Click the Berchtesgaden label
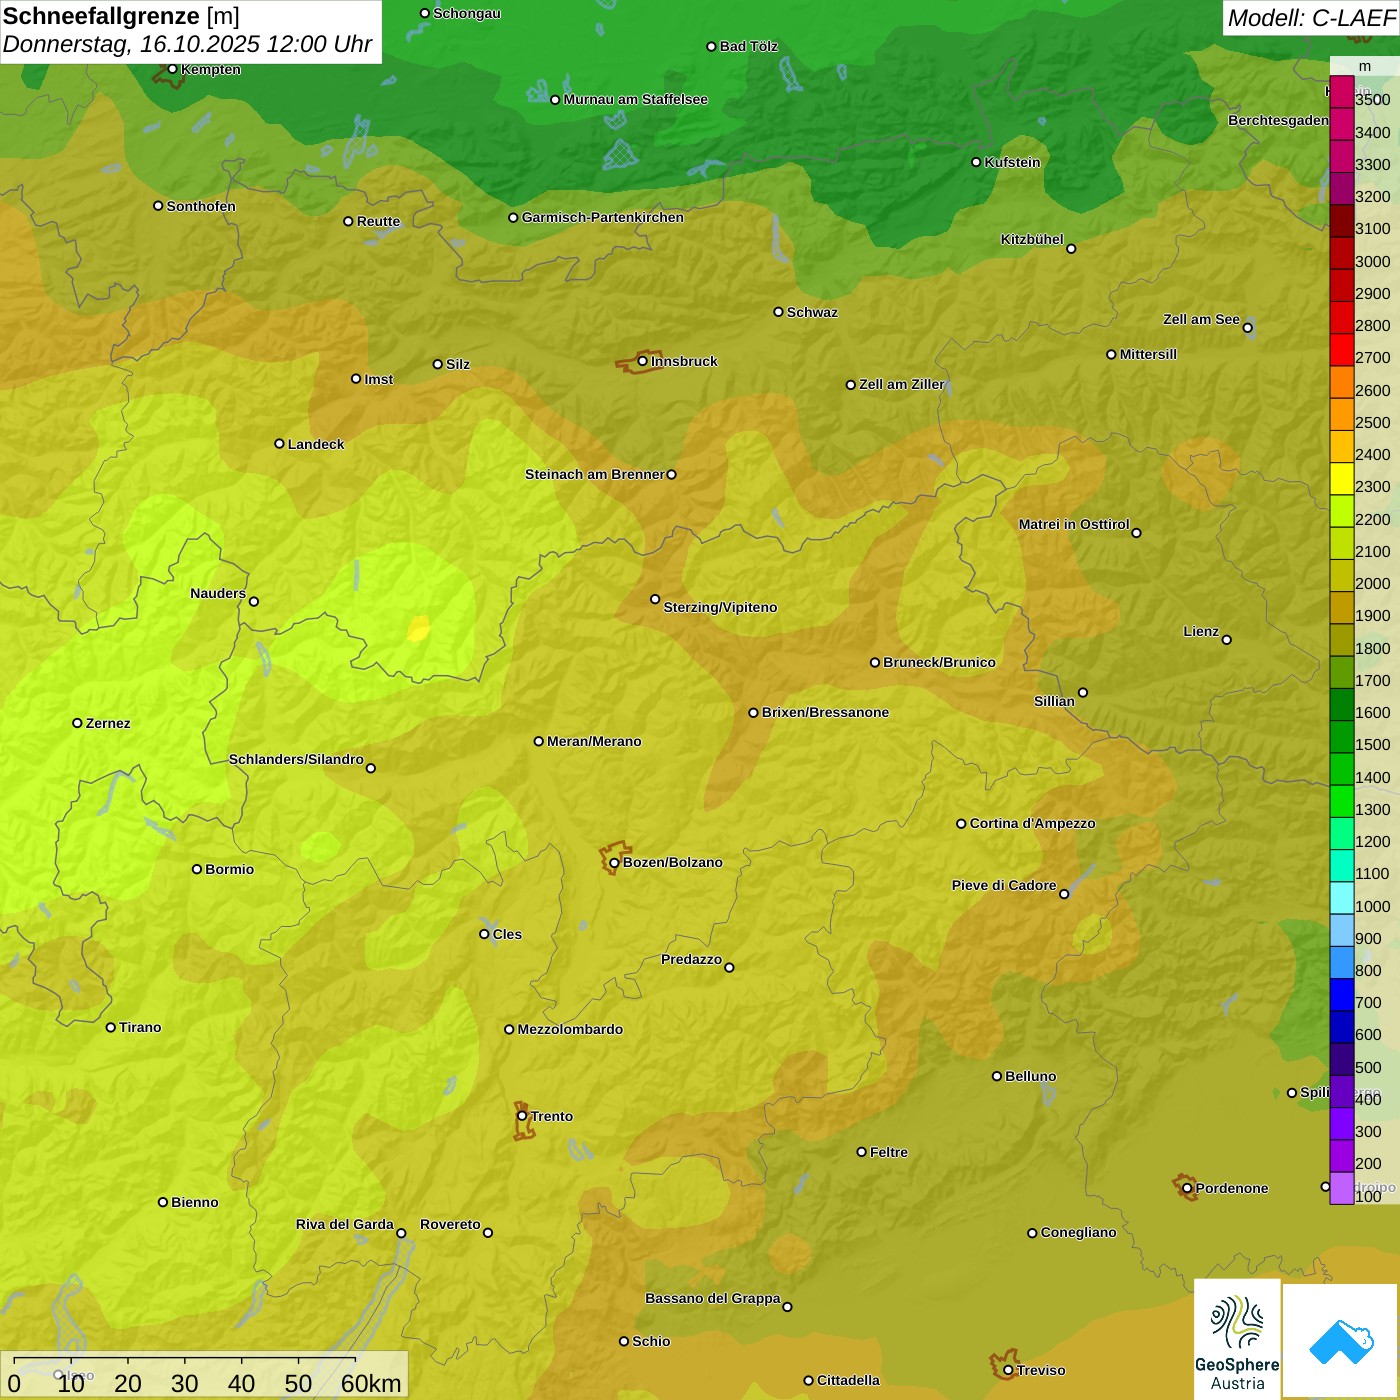The image size is (1400, 1400). (1278, 120)
